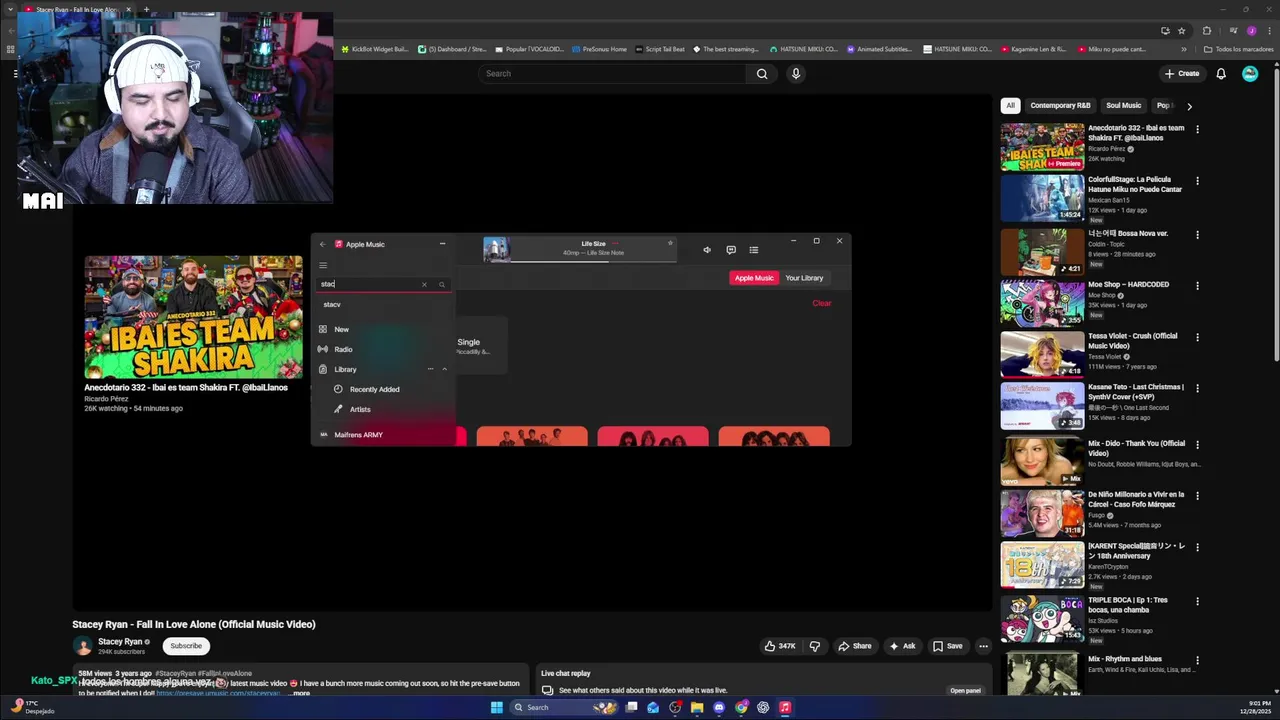Open the Ask button under video

pos(902,646)
